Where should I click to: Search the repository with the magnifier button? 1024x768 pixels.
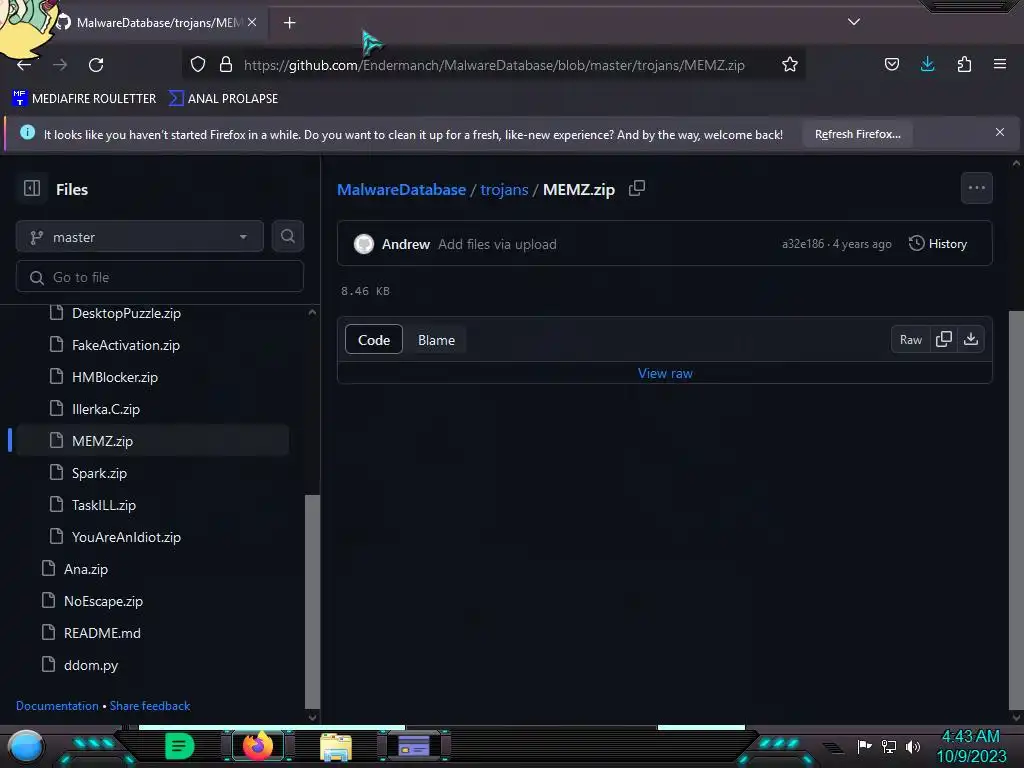[287, 236]
